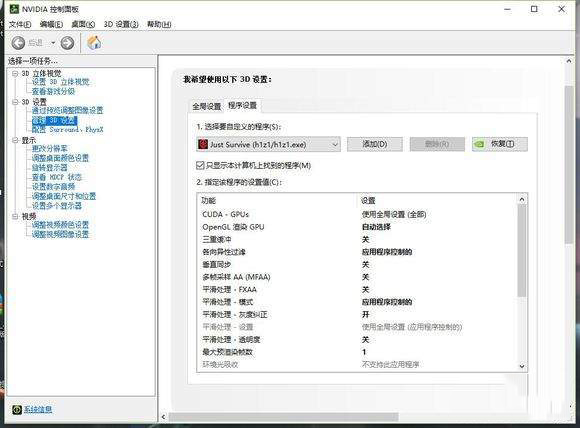
Task: Click the system information icon at bottom left
Action: coord(17,409)
